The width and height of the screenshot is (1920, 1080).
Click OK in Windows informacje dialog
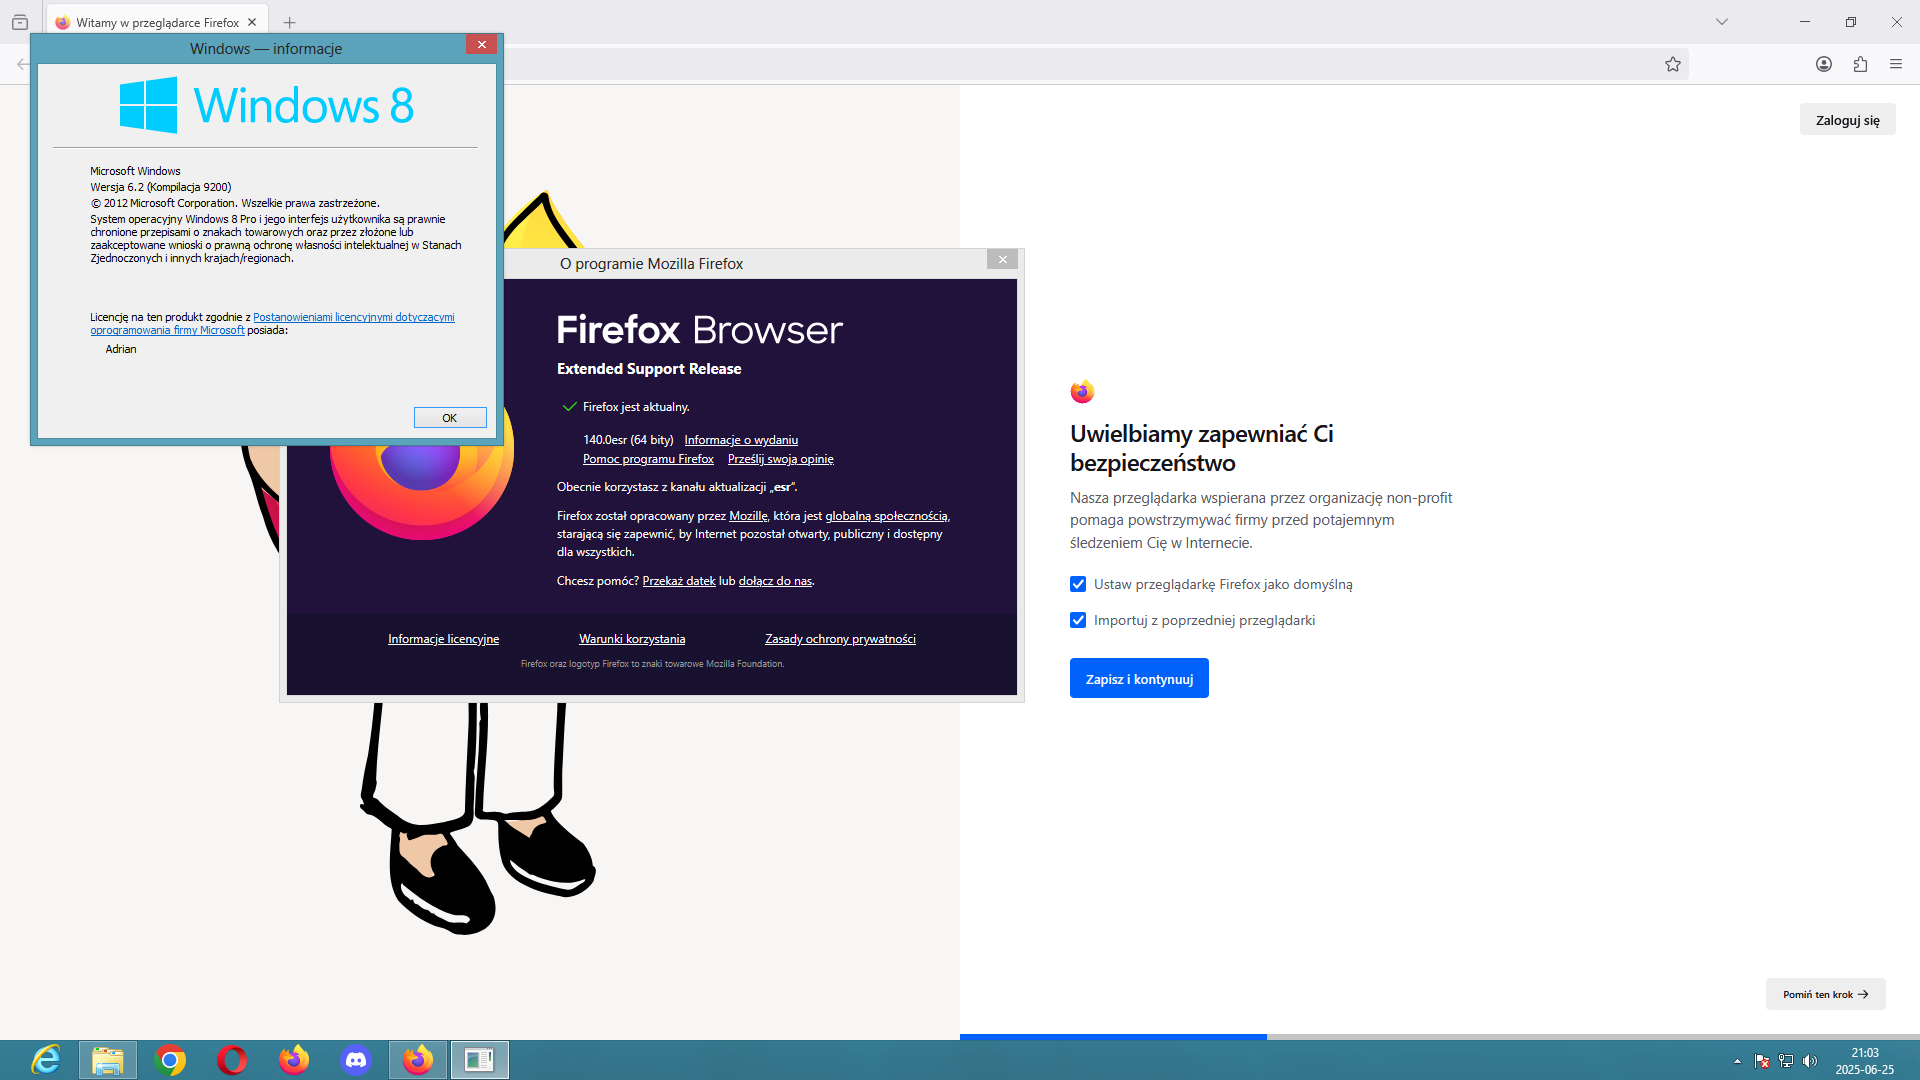pyautogui.click(x=450, y=418)
